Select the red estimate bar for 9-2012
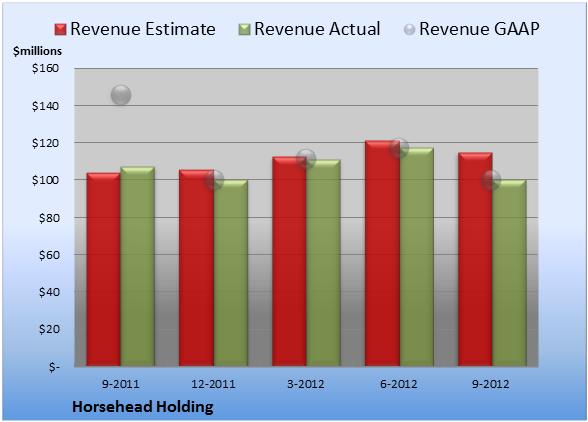 click(475, 259)
